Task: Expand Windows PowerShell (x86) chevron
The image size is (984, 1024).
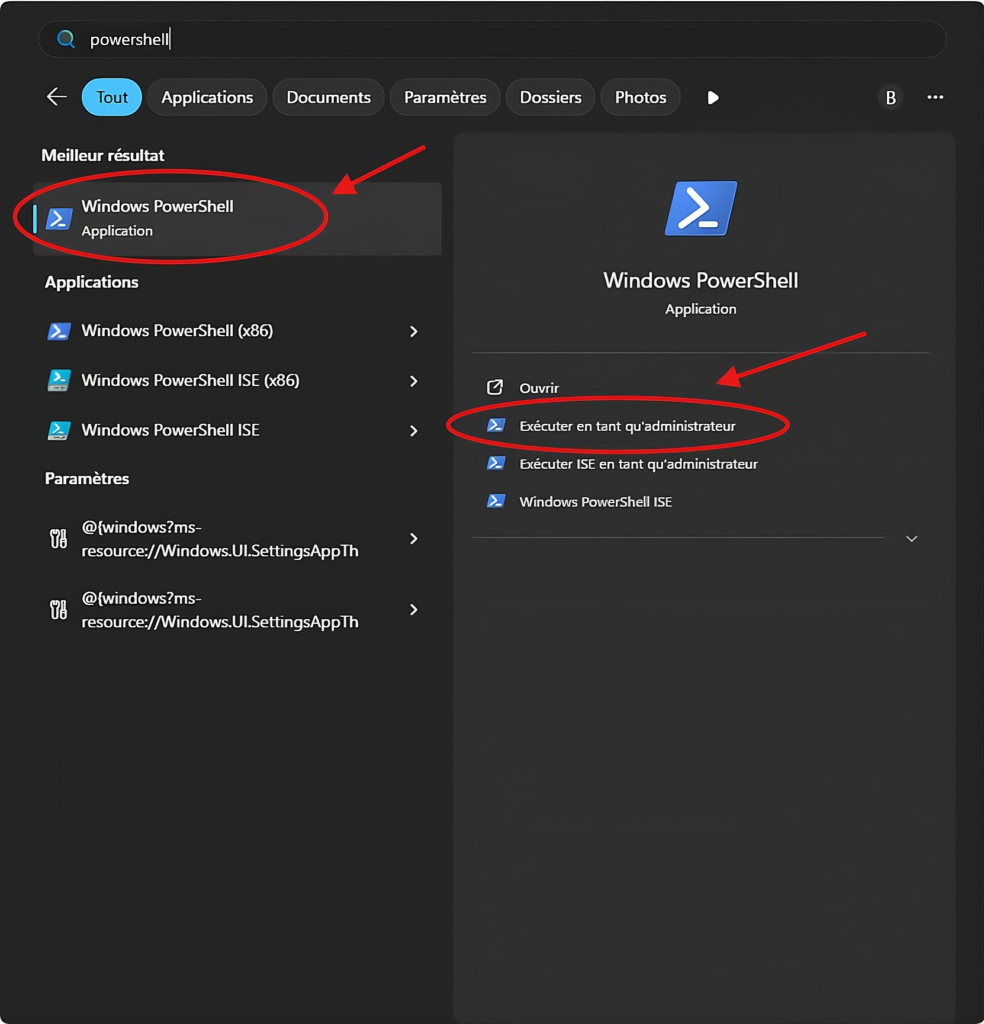Action: click(413, 331)
